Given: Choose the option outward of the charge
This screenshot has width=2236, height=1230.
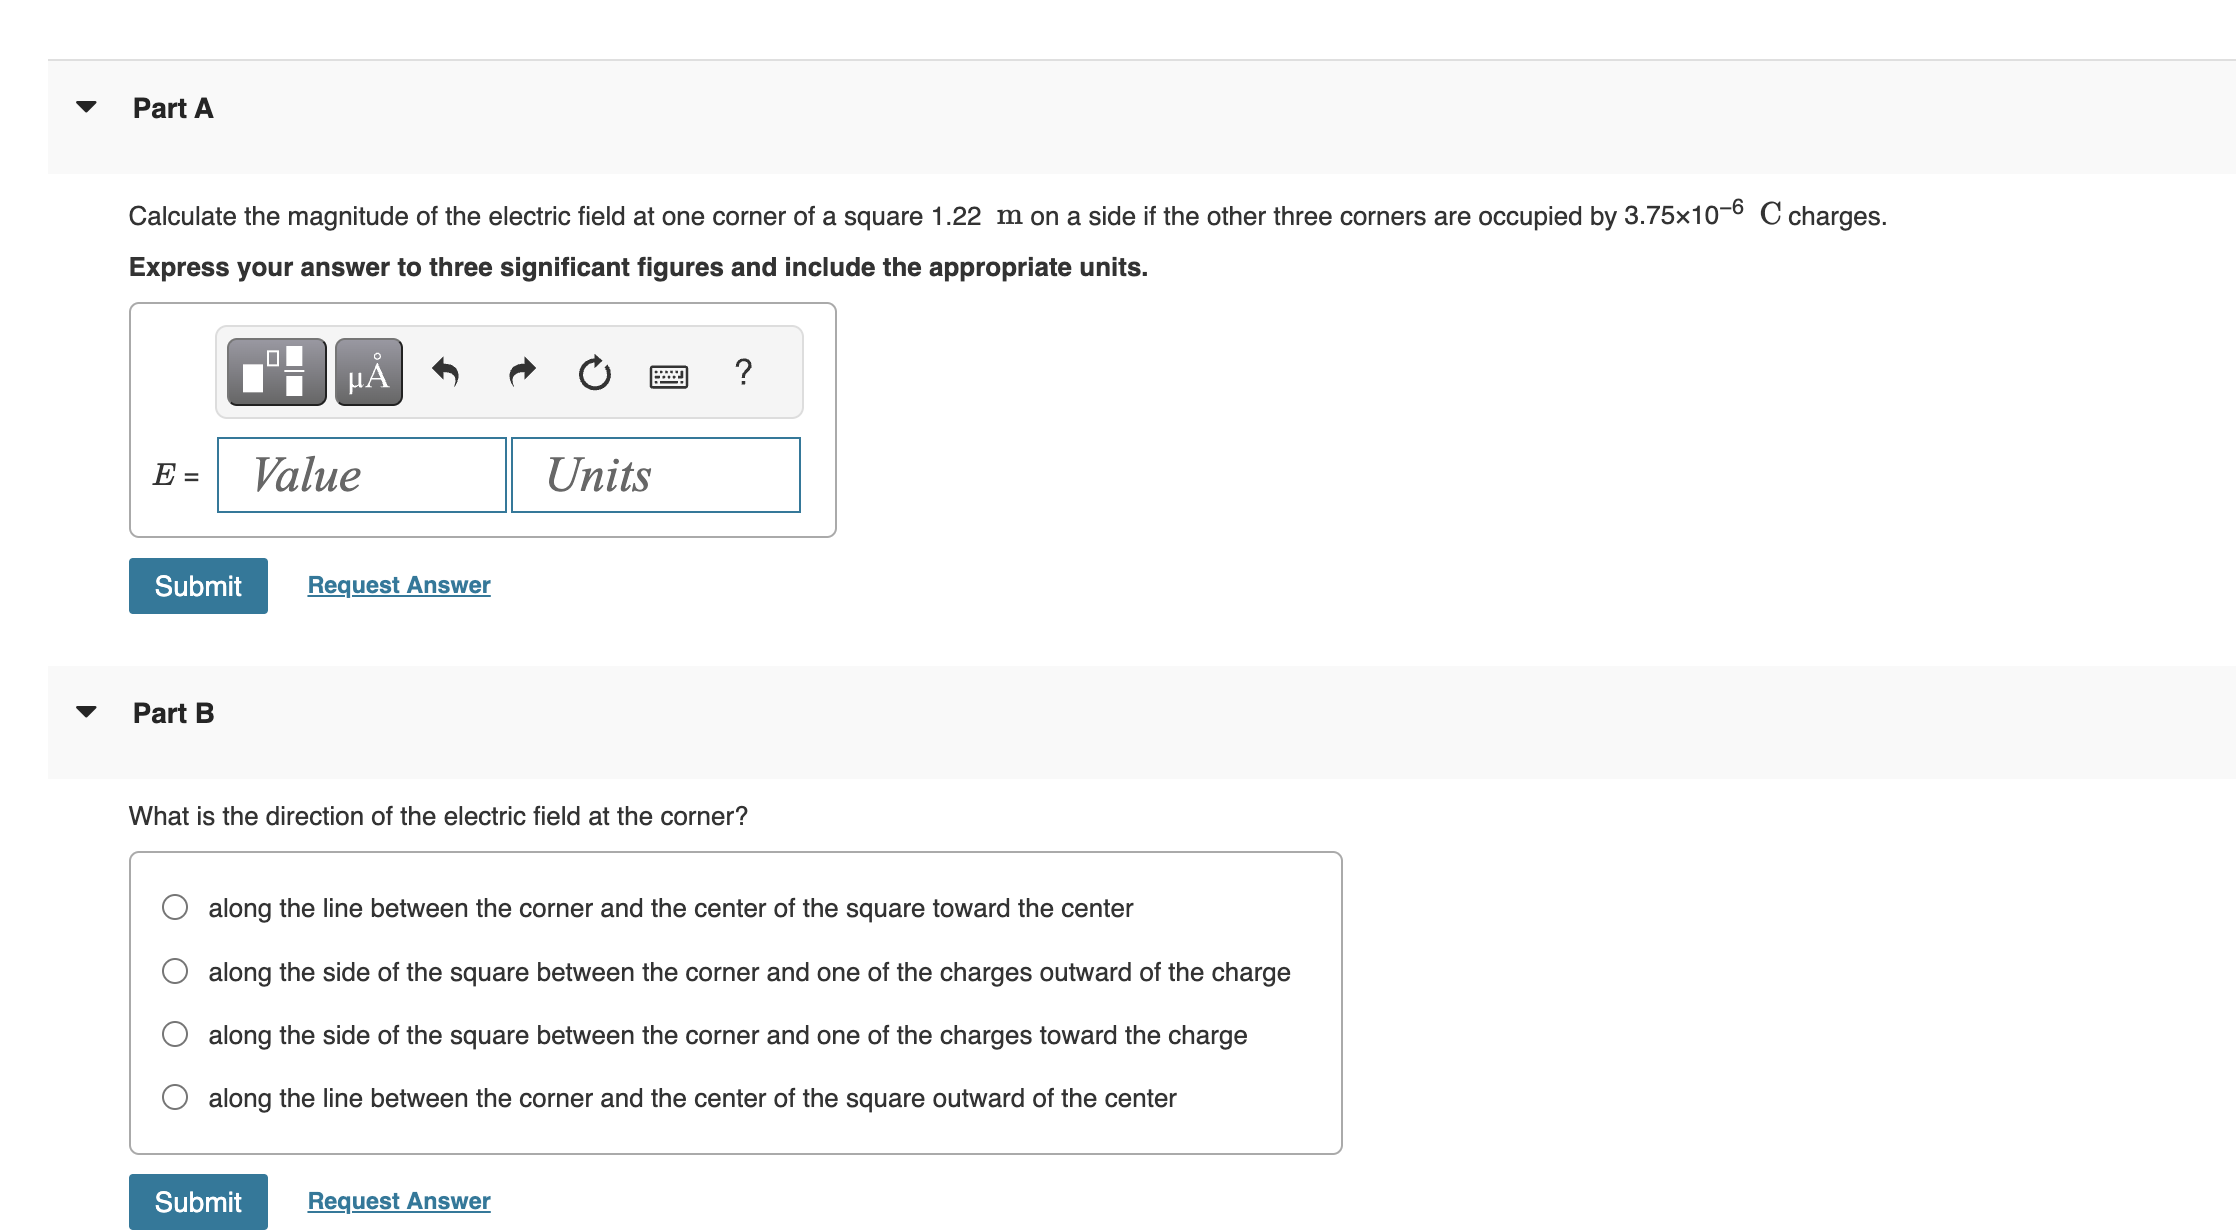Looking at the screenshot, I should (x=175, y=970).
